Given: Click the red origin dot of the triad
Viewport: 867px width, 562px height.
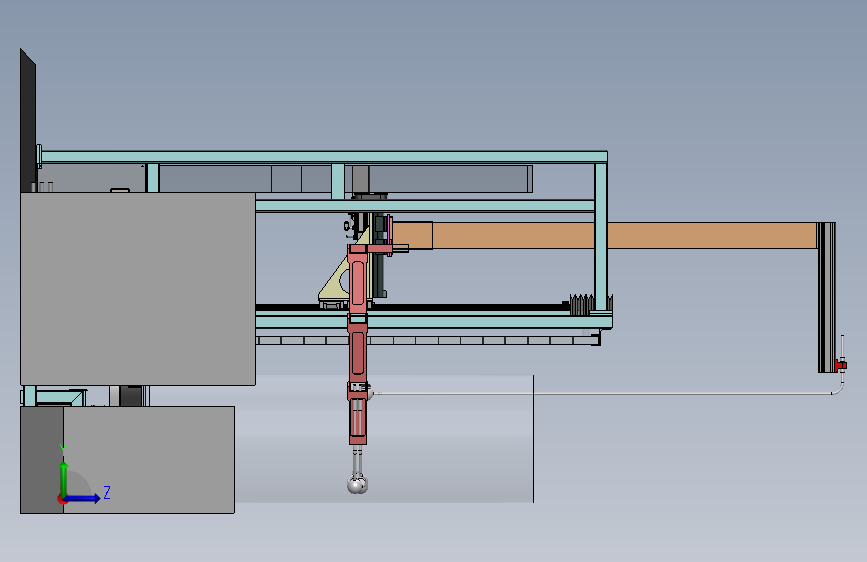Looking at the screenshot, I should 61,499.
